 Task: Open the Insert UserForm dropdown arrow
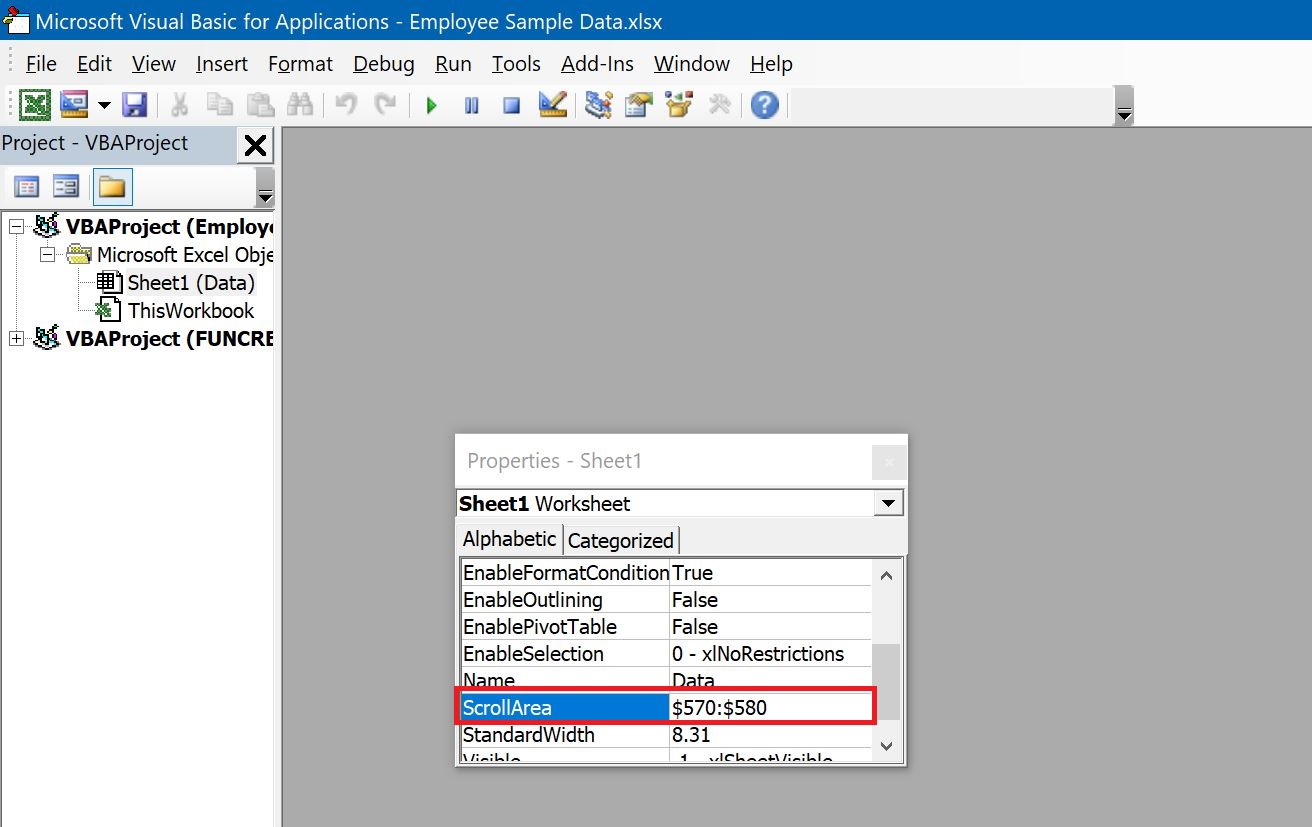tap(104, 105)
